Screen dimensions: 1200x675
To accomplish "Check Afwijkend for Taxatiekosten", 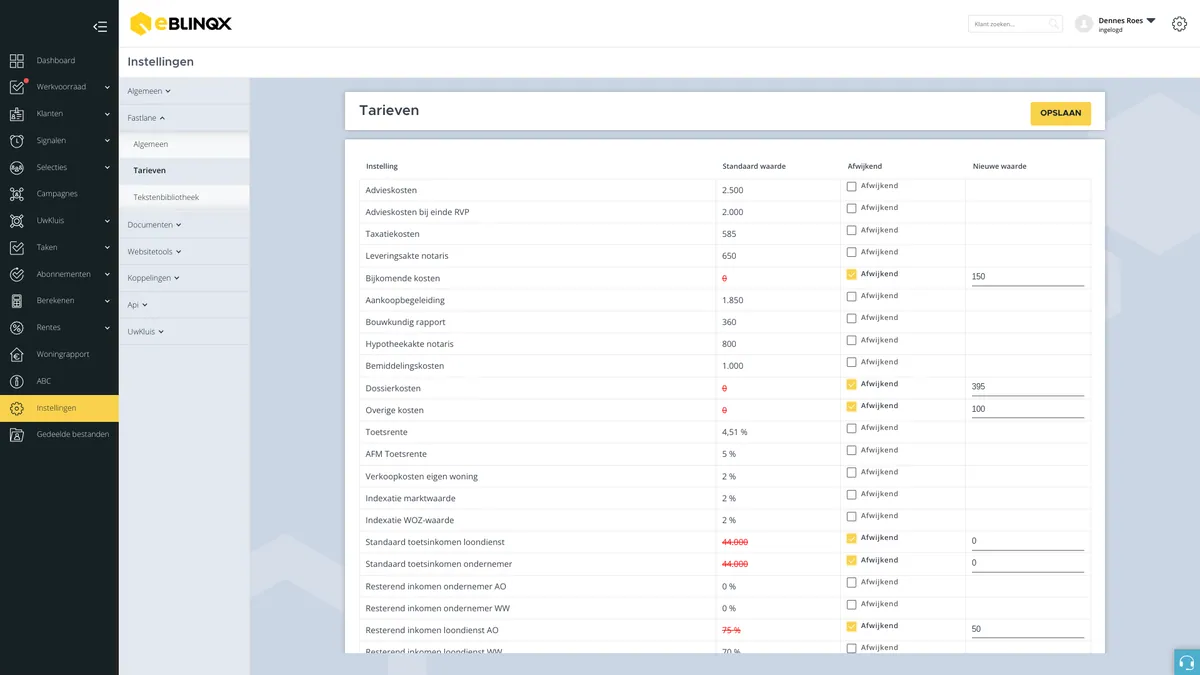I will pos(851,231).
